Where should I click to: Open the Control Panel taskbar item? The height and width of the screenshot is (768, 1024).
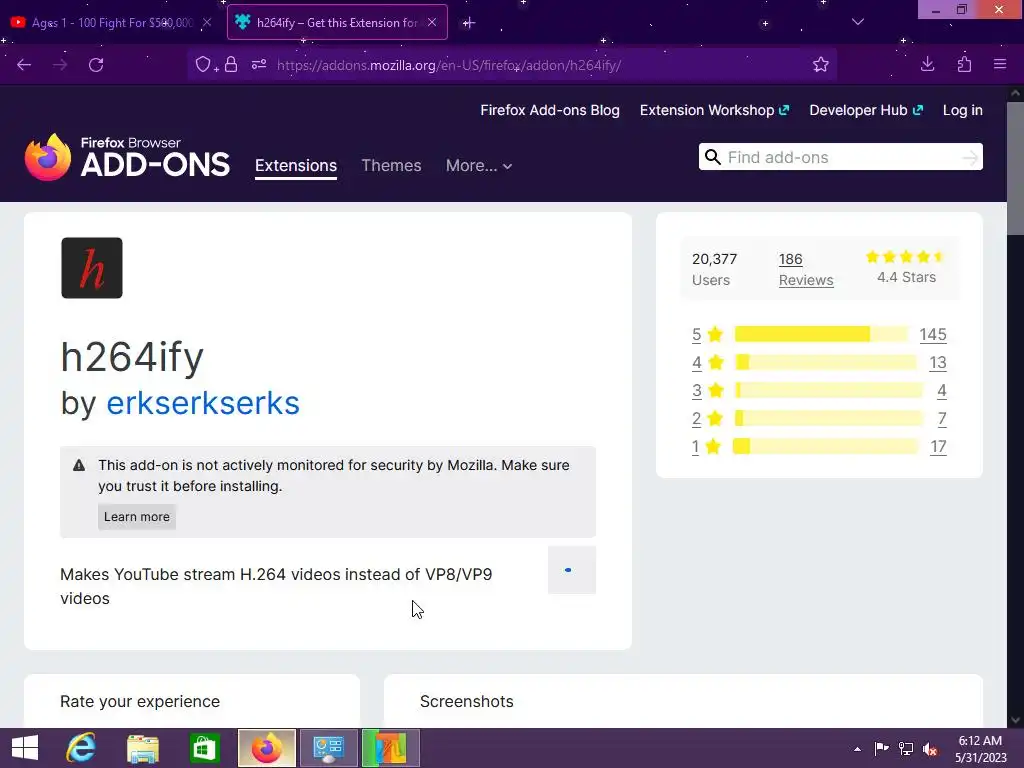tap(328, 748)
